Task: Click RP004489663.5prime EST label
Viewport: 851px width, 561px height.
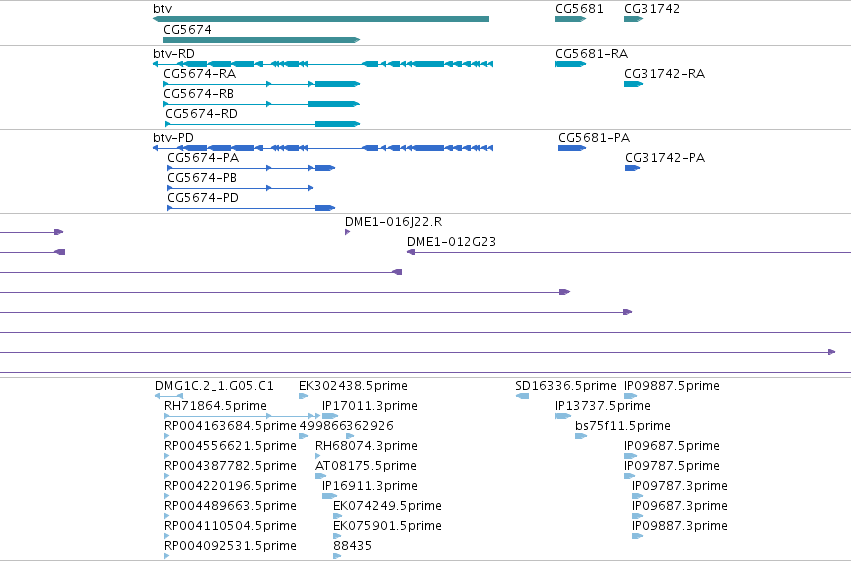Action: 230,506
